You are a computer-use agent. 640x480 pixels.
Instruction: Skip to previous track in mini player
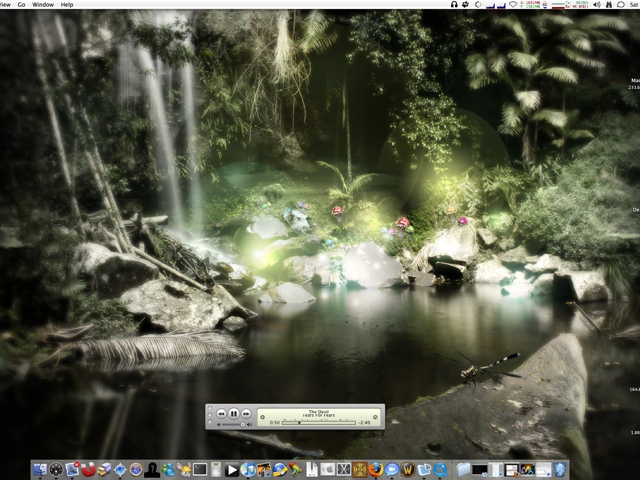(221, 413)
